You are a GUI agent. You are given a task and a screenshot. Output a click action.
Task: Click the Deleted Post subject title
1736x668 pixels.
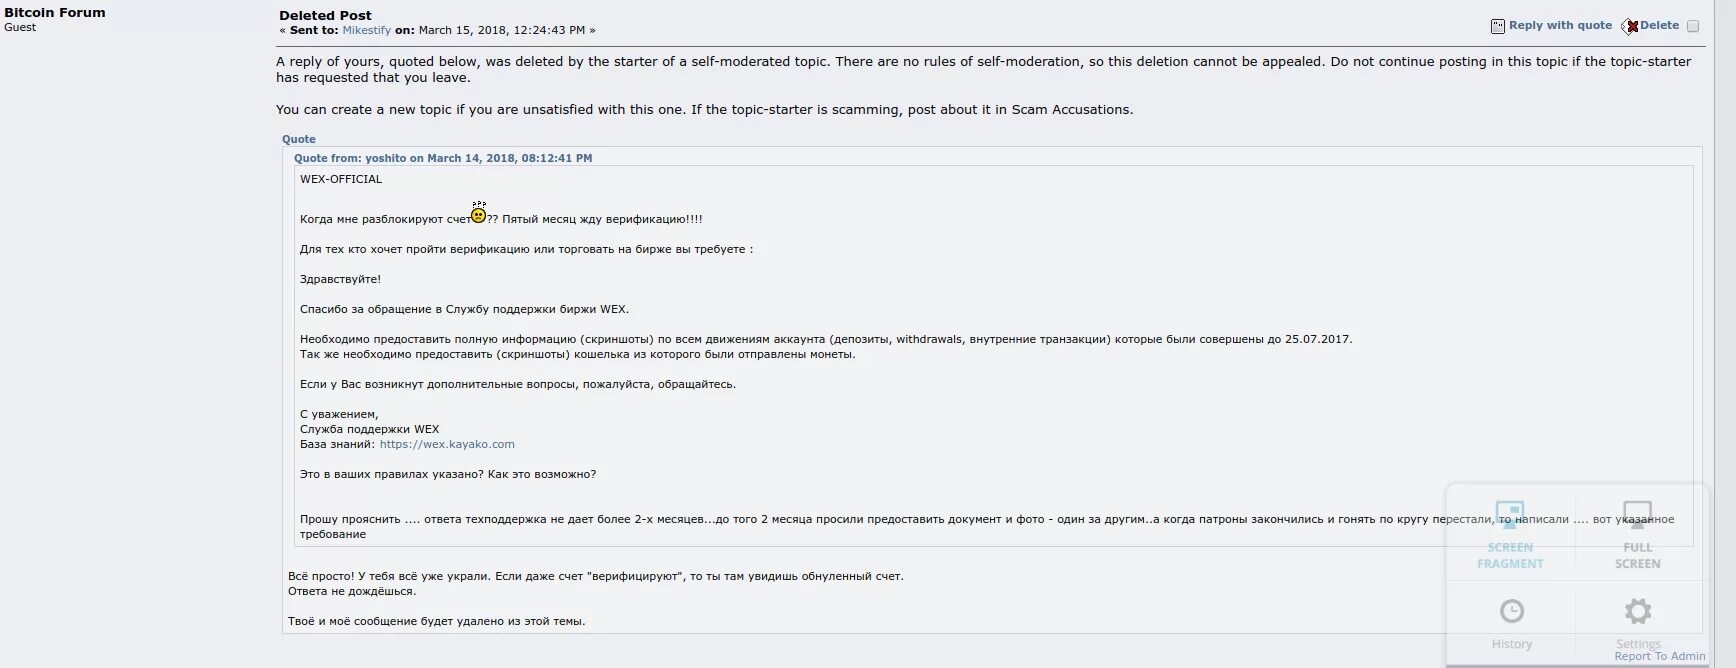click(x=325, y=15)
